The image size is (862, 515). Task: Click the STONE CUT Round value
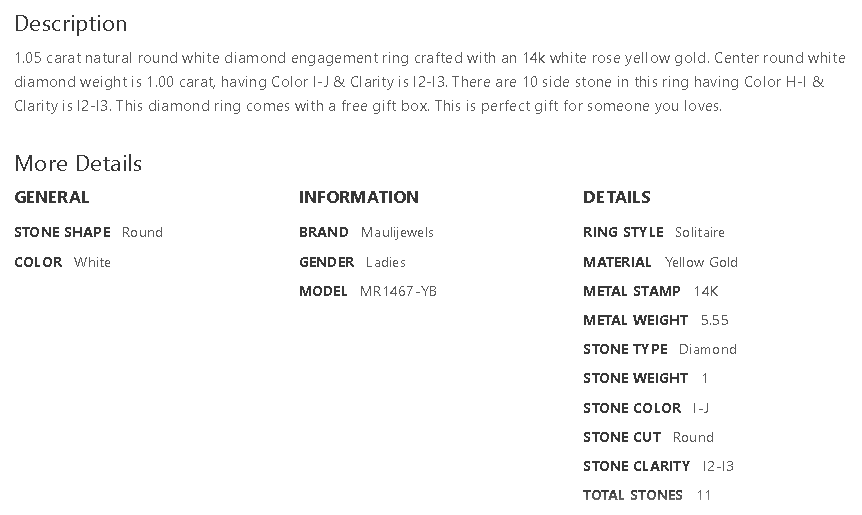(693, 437)
